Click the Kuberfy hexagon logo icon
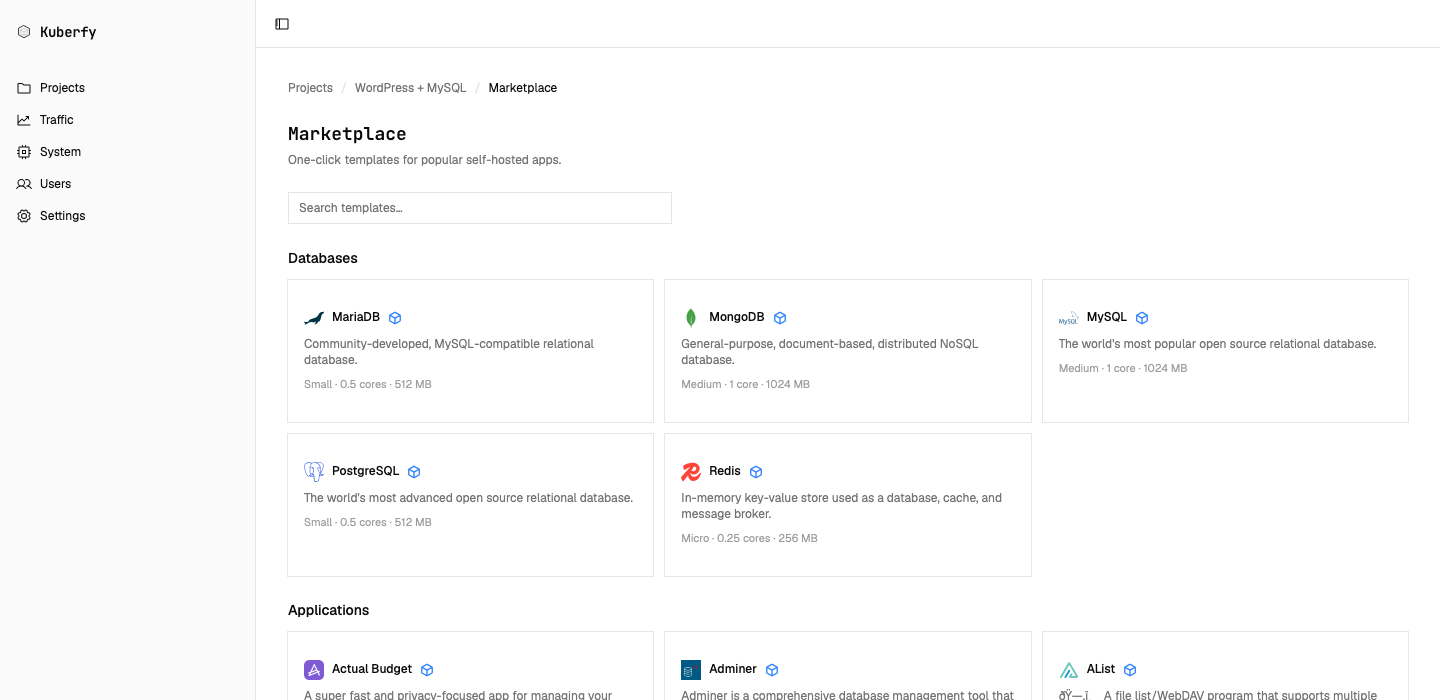 click(24, 32)
